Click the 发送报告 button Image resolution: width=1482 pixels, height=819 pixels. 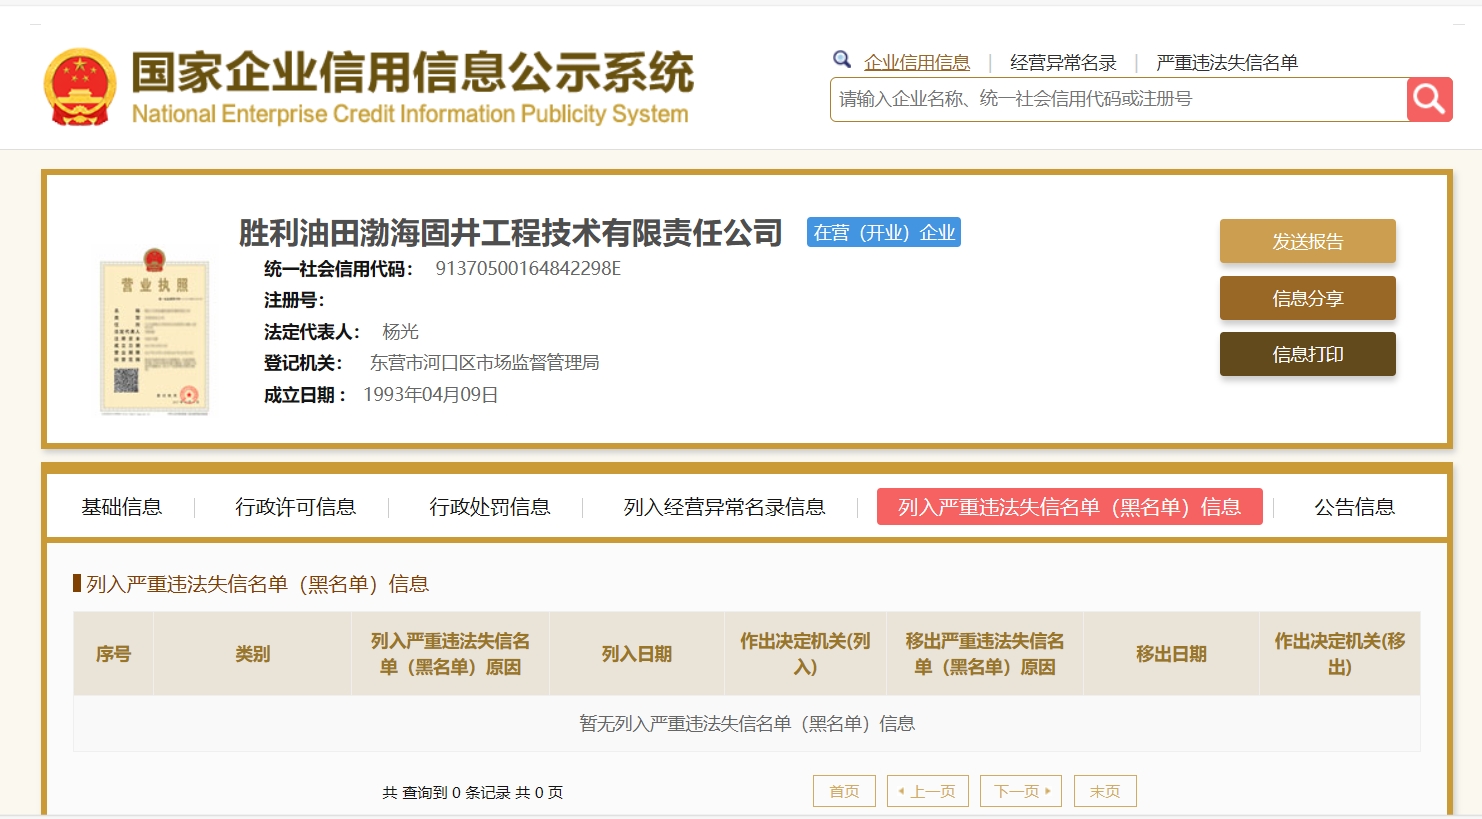1307,241
